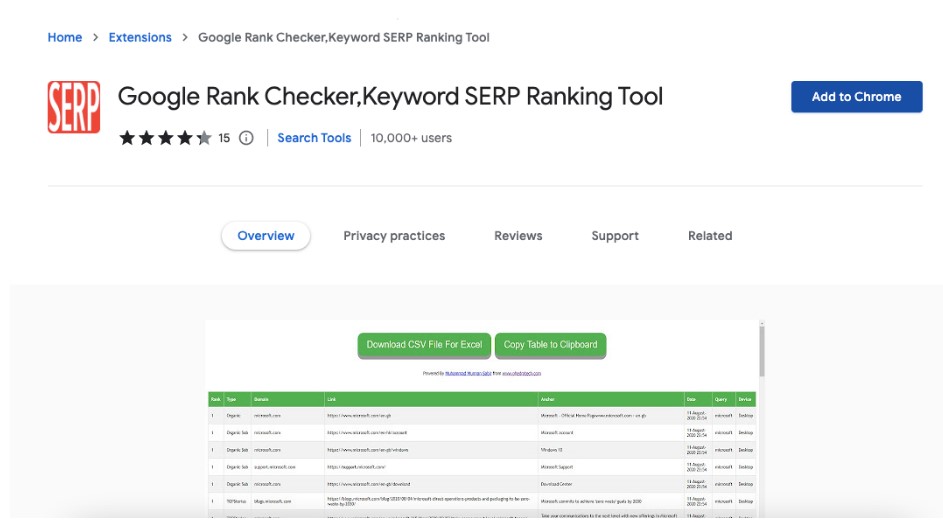Screen dimensions: 943x532
Task: Click the red SERP extension logo
Action: point(73,108)
